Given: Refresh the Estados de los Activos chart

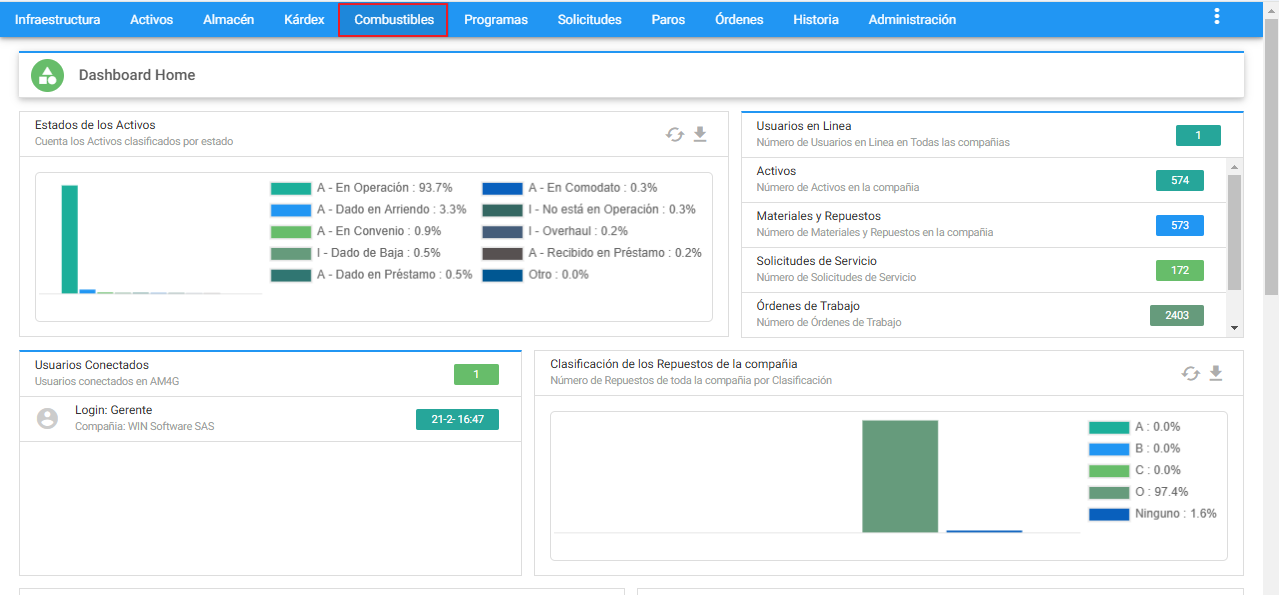Looking at the screenshot, I should pos(675,134).
